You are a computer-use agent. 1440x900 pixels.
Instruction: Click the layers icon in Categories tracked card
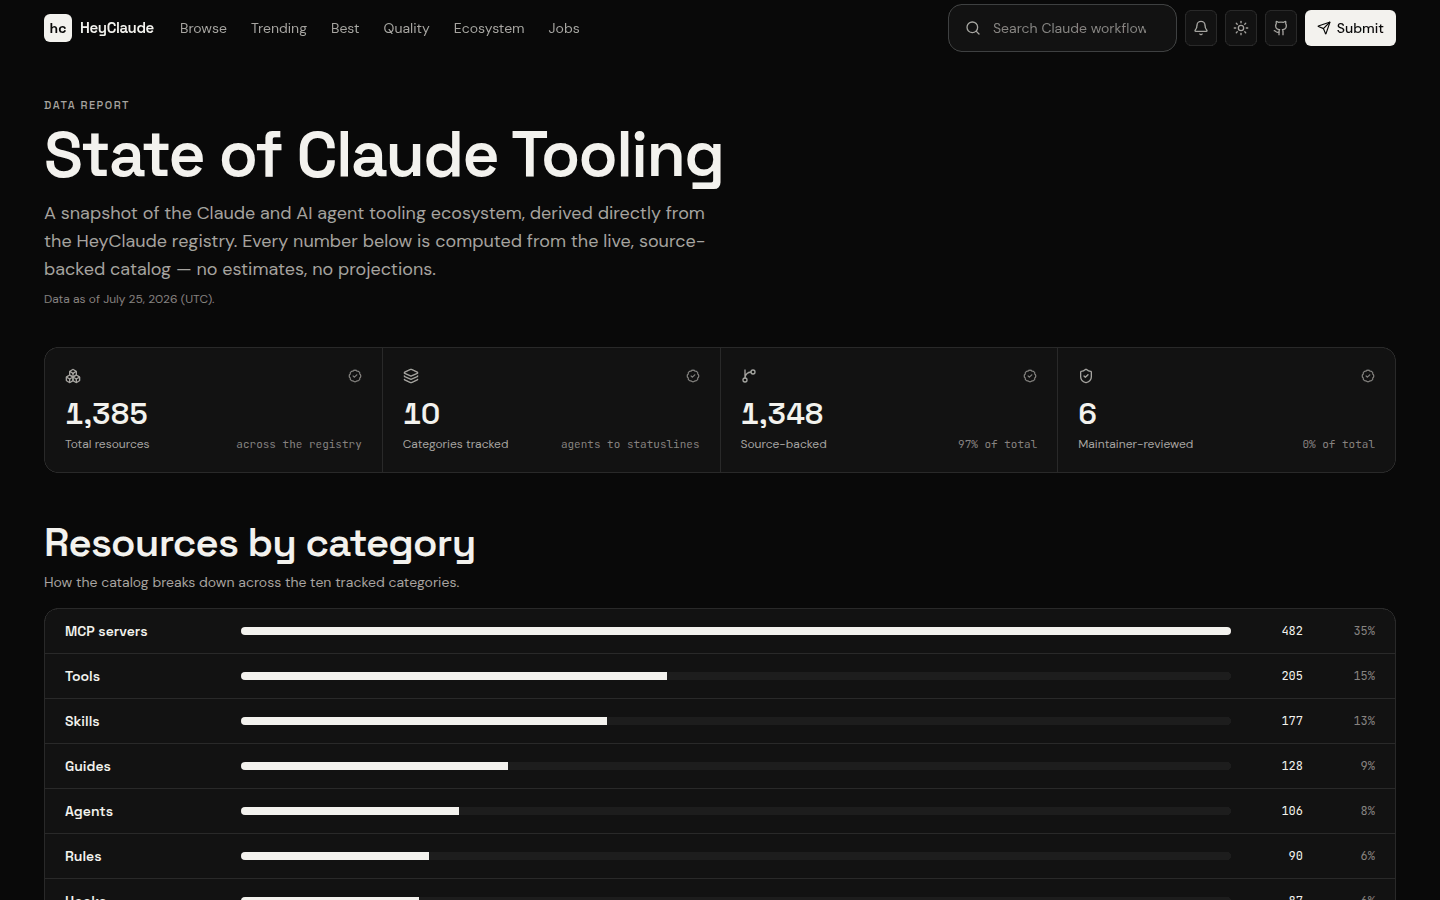tap(411, 376)
